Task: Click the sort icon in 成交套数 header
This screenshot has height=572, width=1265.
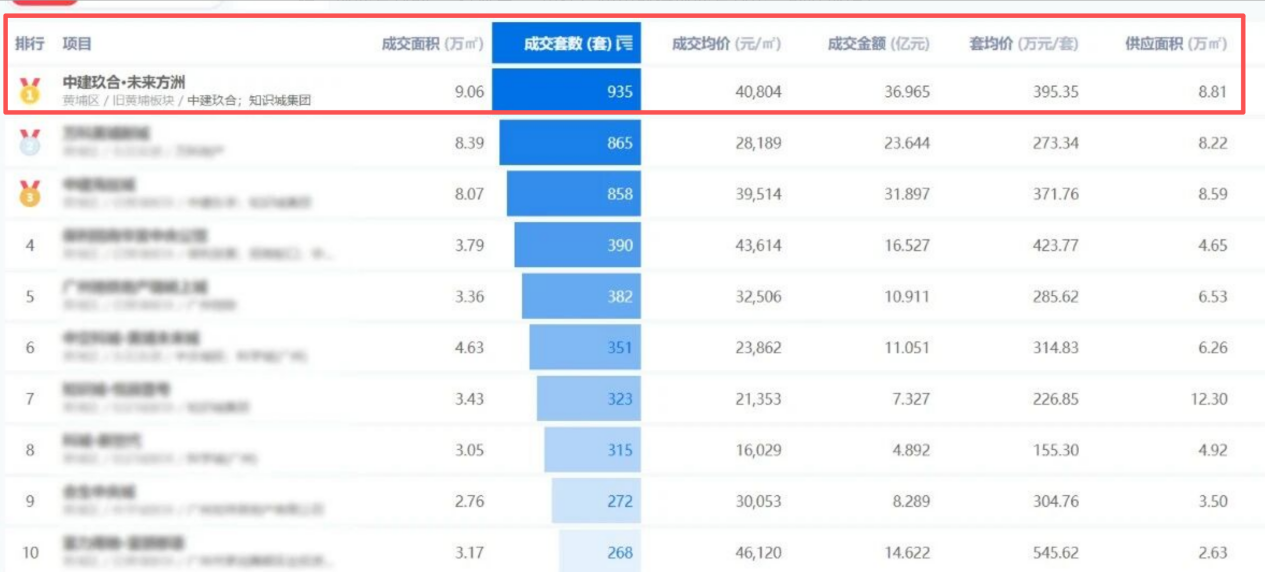Action: (x=625, y=43)
